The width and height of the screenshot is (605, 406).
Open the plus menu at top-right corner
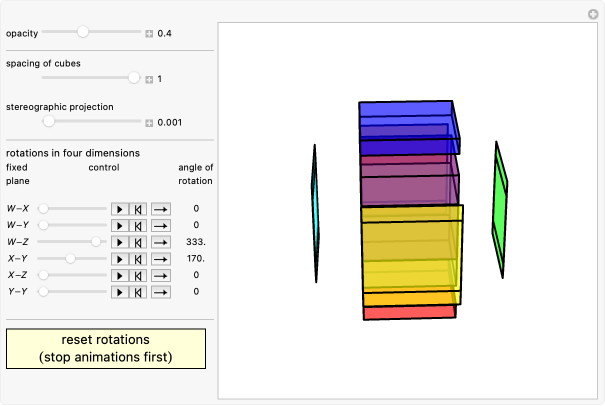(x=592, y=13)
